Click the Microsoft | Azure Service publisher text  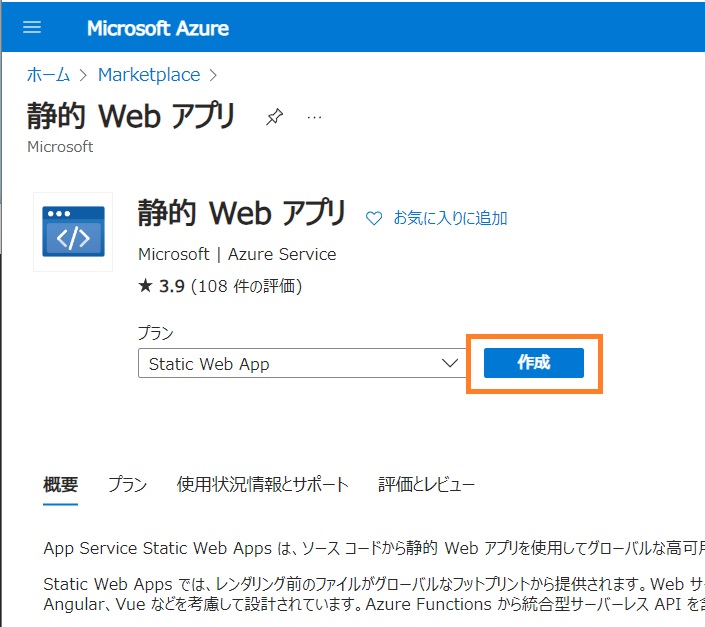[237, 254]
